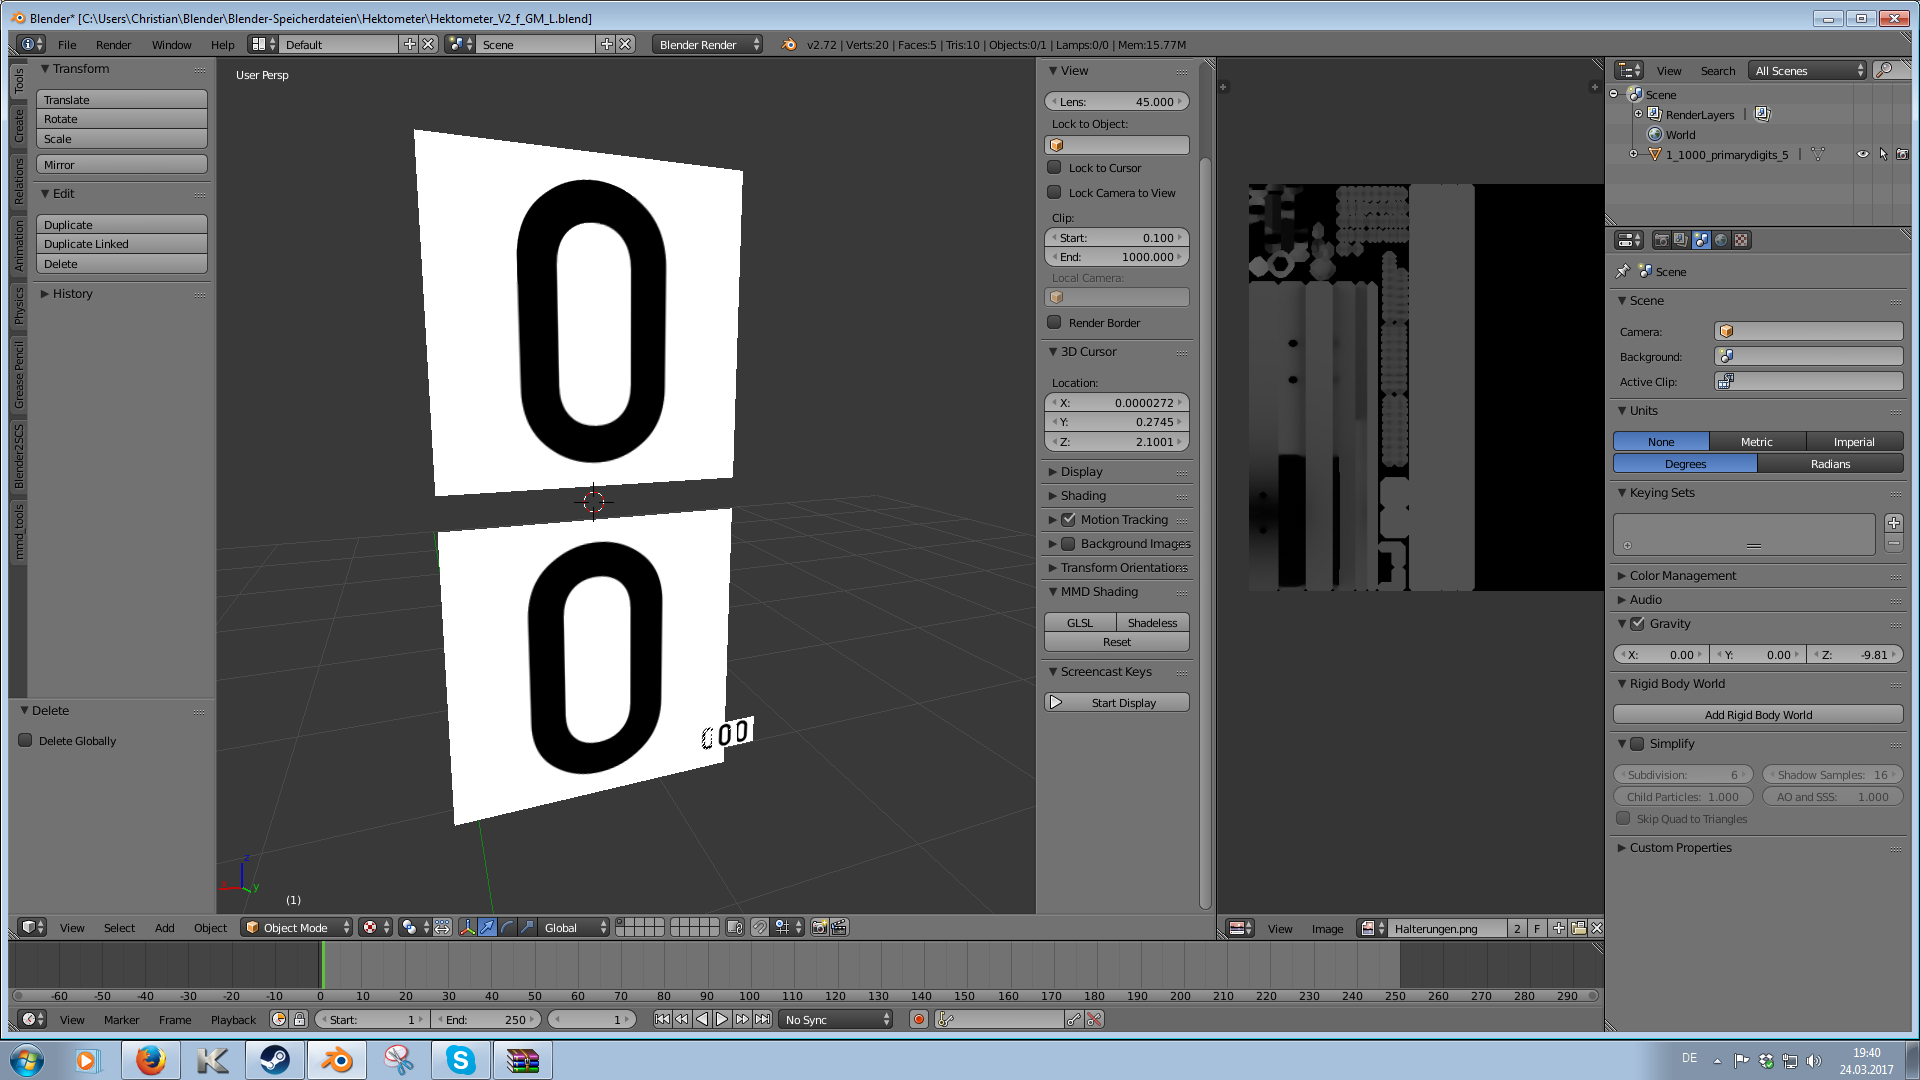1920x1080 pixels.
Task: Click the Add Rigid Body World button
Action: click(1757, 714)
